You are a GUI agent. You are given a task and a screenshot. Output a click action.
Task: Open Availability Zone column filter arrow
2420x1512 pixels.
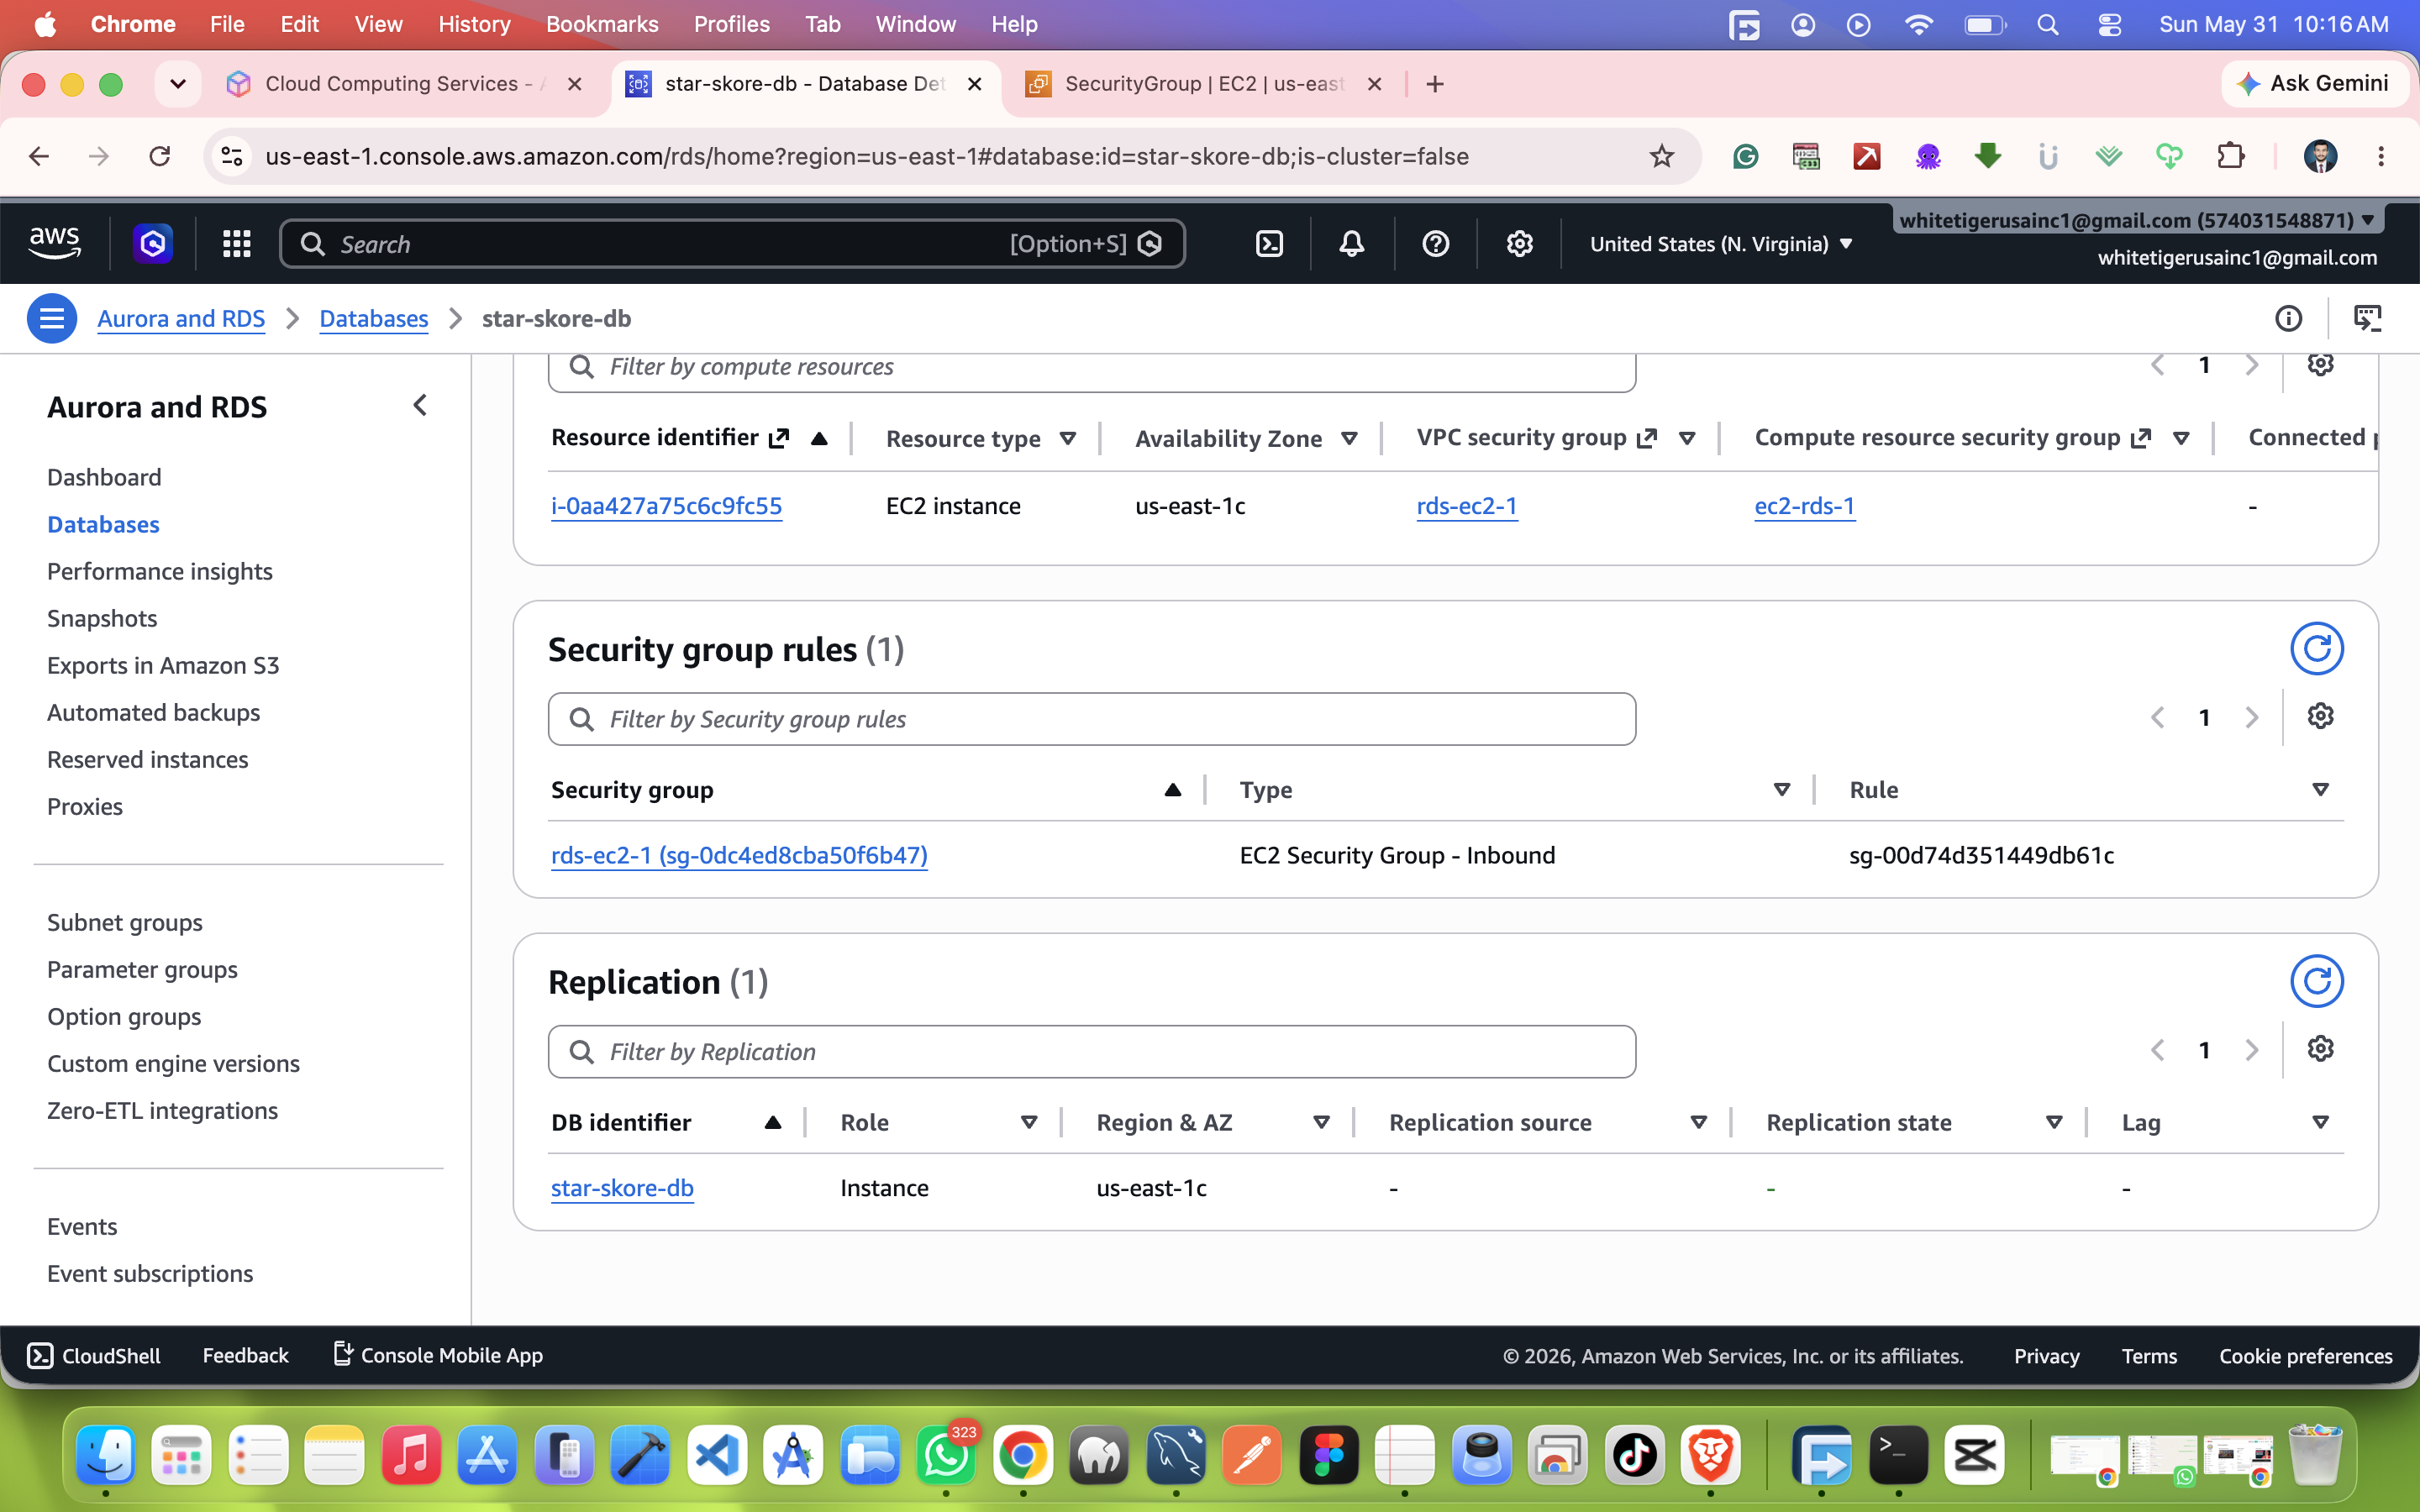click(x=1349, y=438)
